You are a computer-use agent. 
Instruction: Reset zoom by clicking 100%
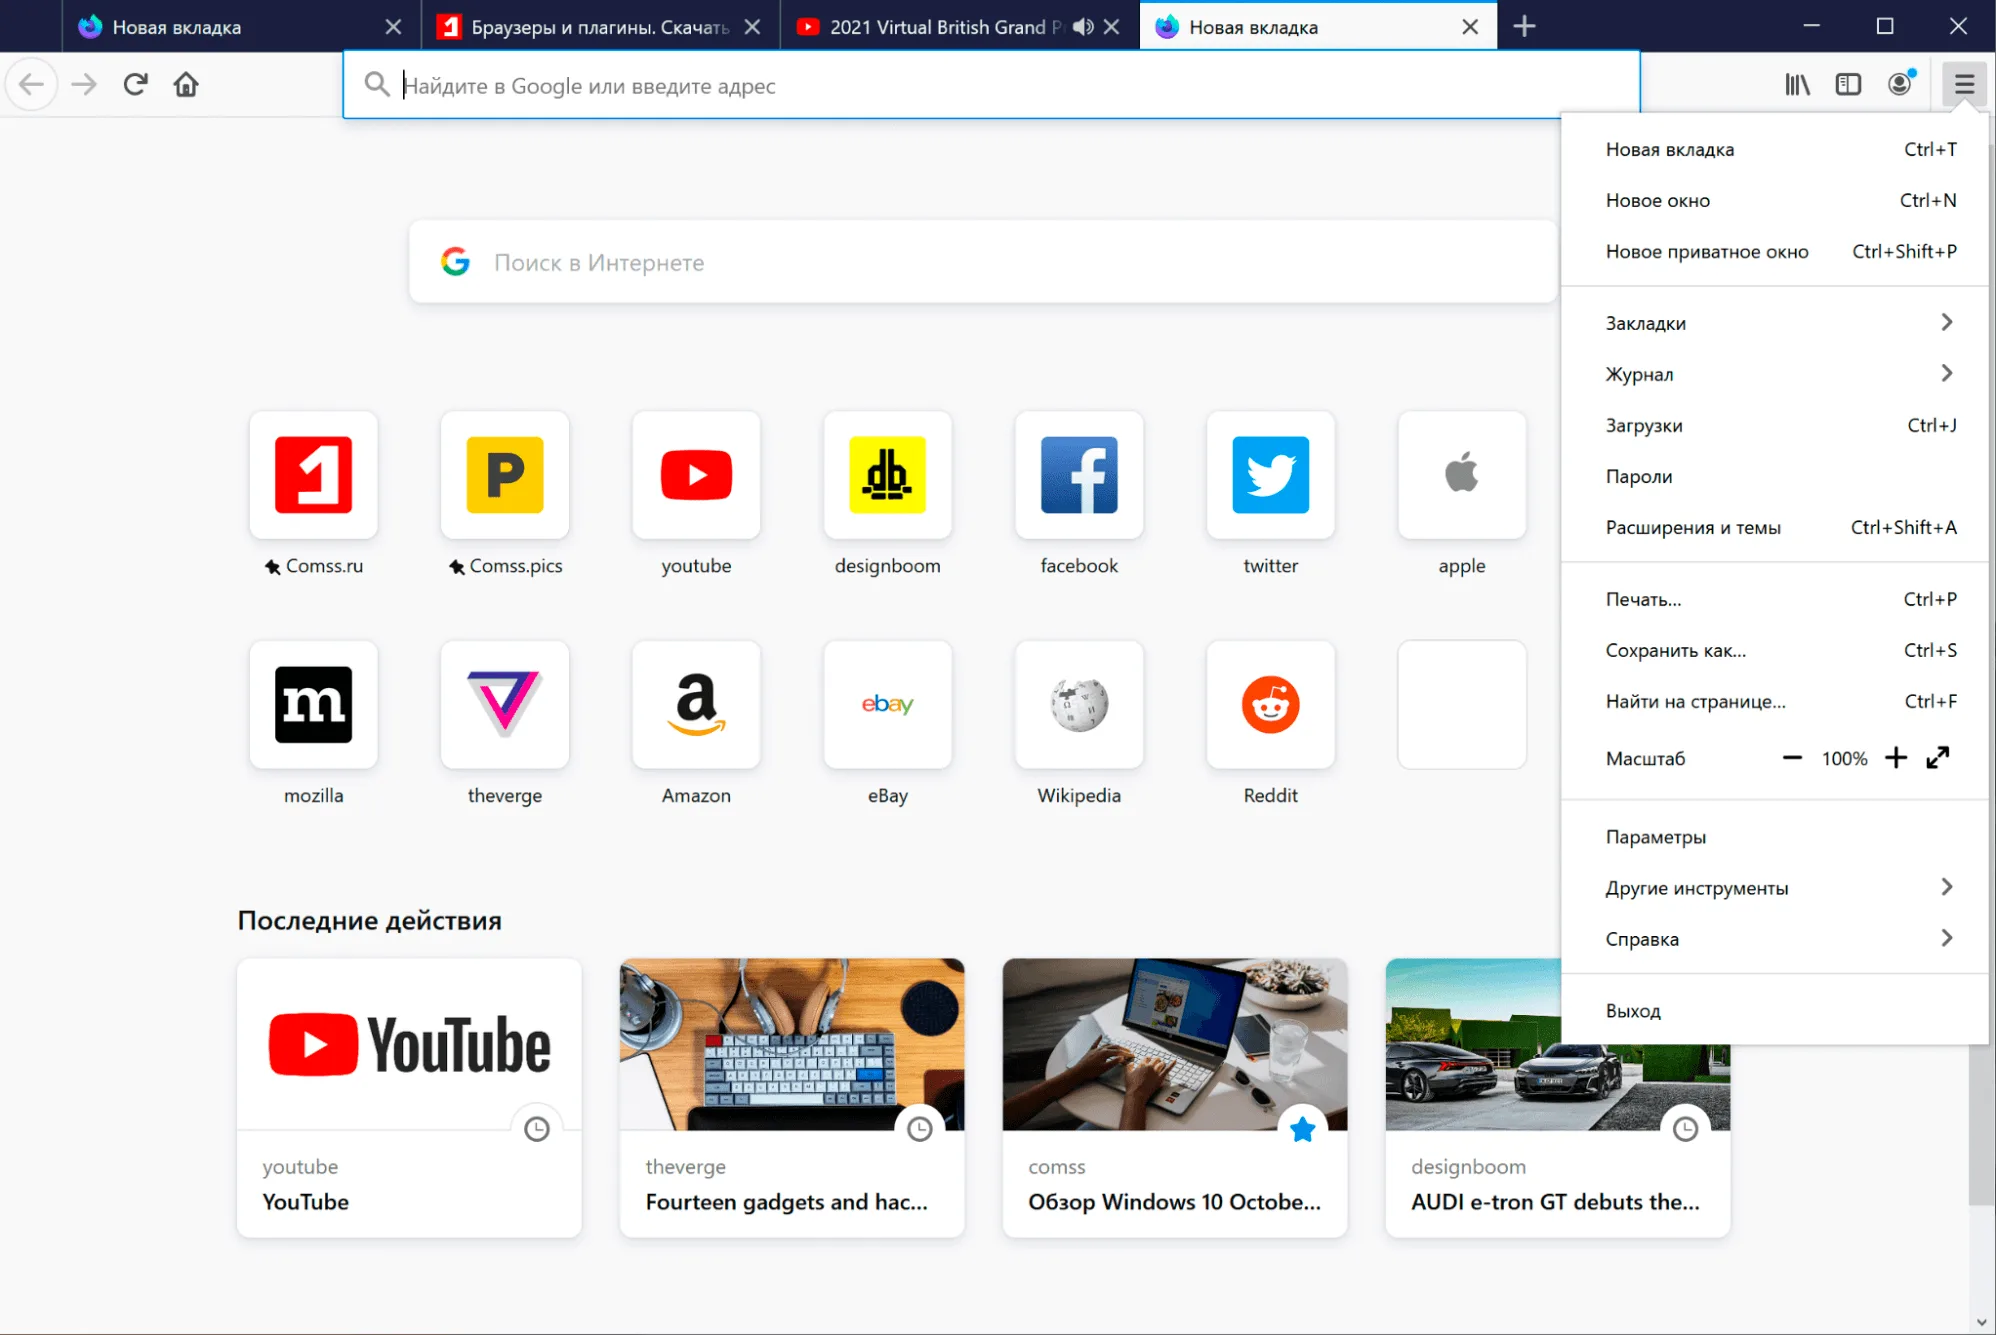1844,758
